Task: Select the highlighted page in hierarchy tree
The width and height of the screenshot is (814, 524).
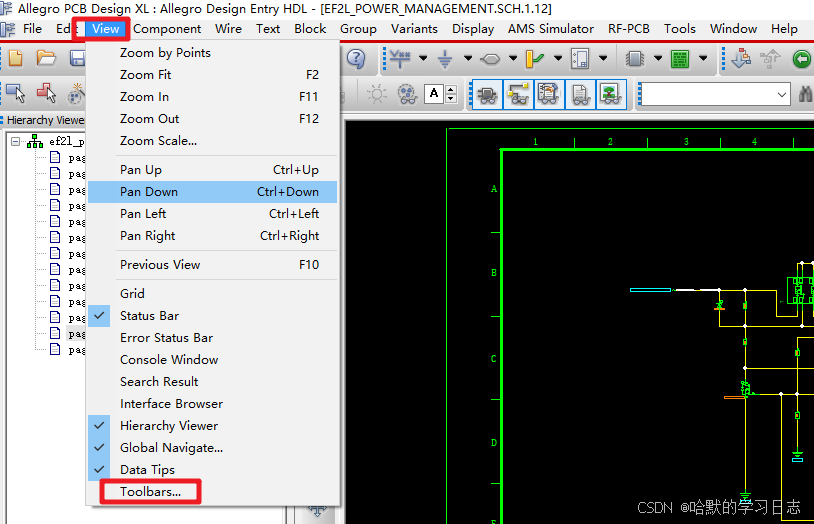Action: click(x=76, y=333)
